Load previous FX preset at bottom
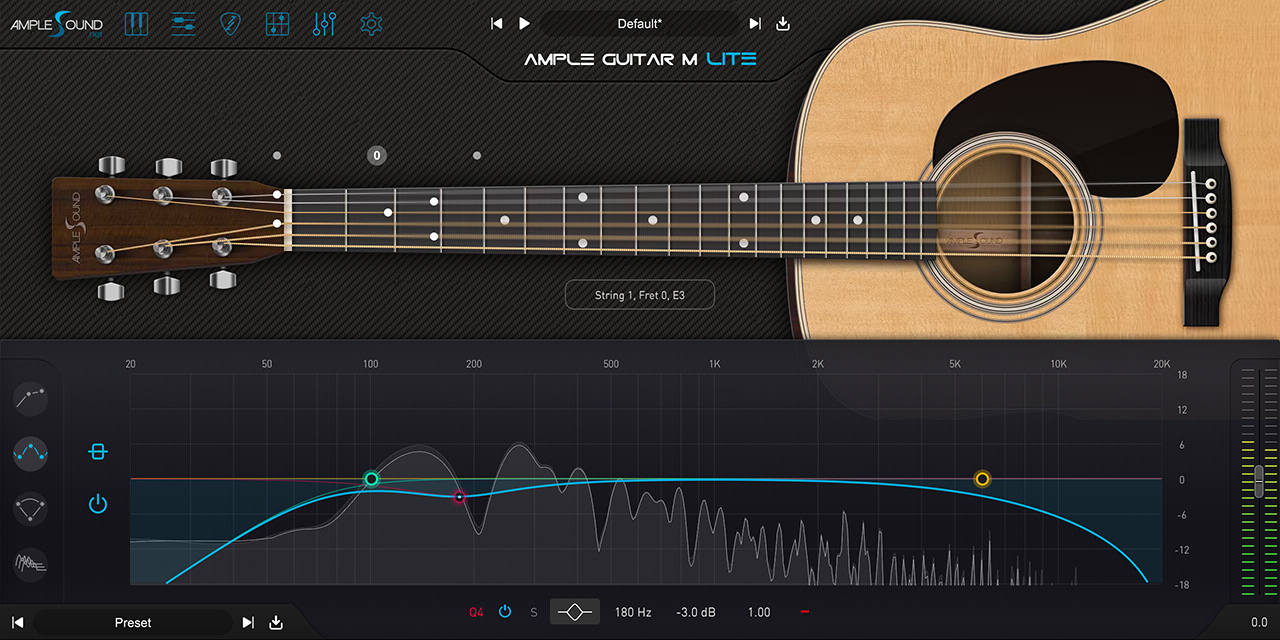The height and width of the screenshot is (640, 1280). [x=17, y=622]
